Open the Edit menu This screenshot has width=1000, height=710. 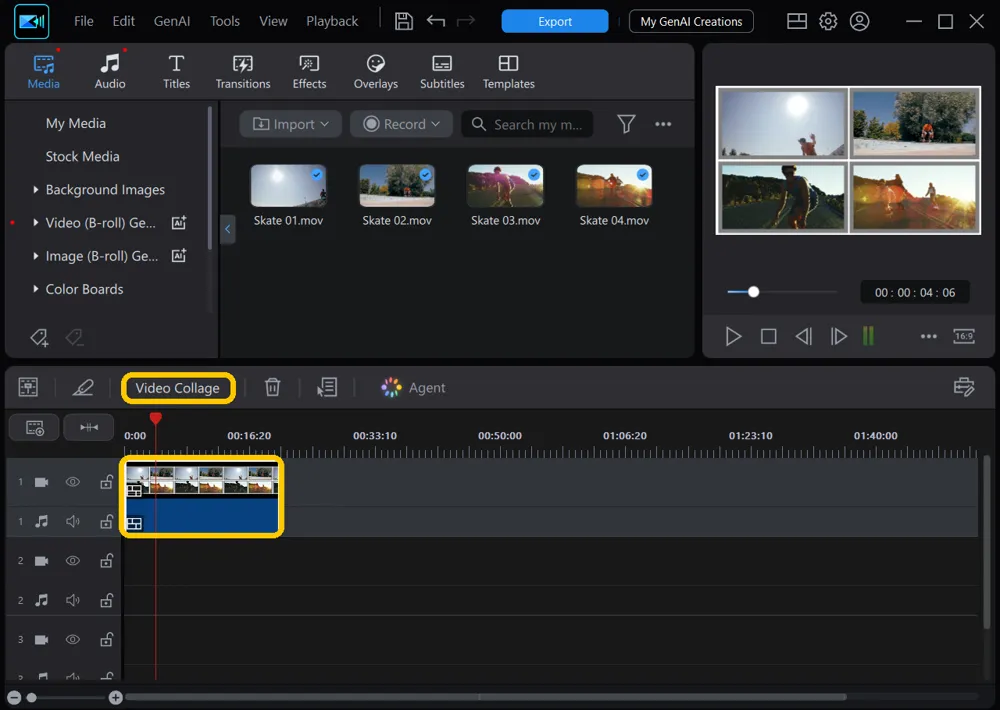click(123, 21)
